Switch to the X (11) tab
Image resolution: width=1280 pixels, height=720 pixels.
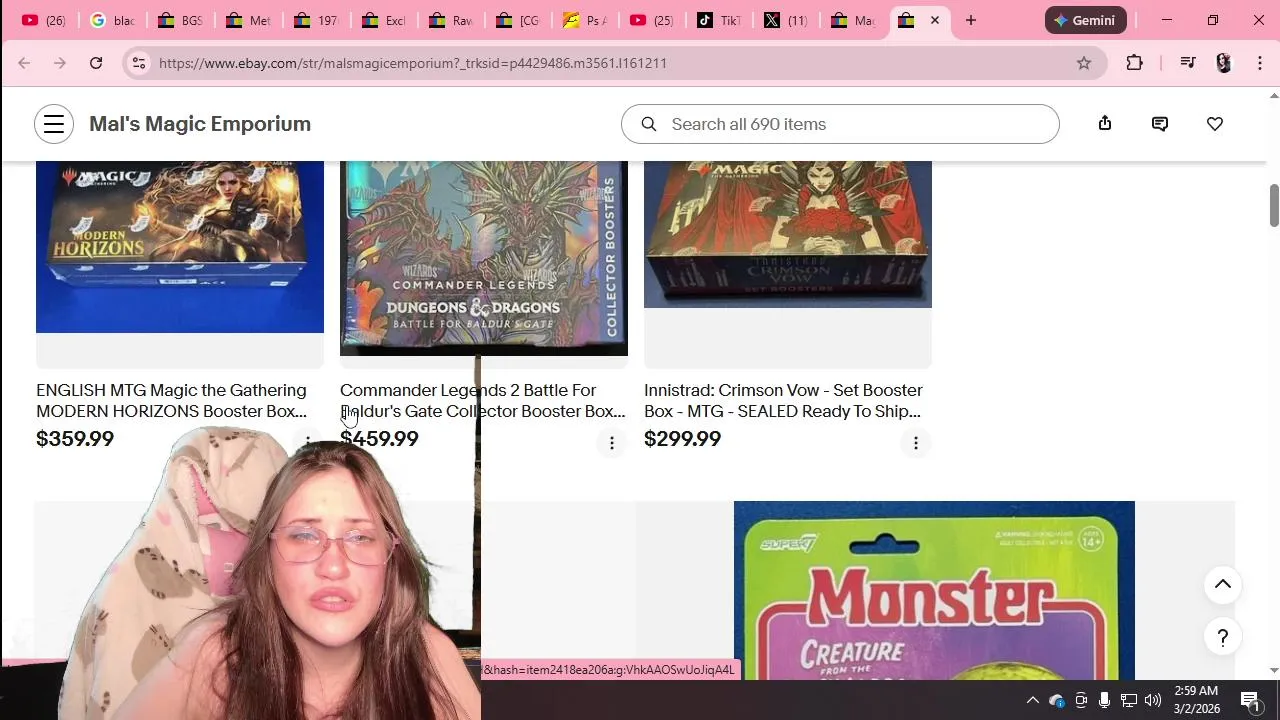click(786, 20)
